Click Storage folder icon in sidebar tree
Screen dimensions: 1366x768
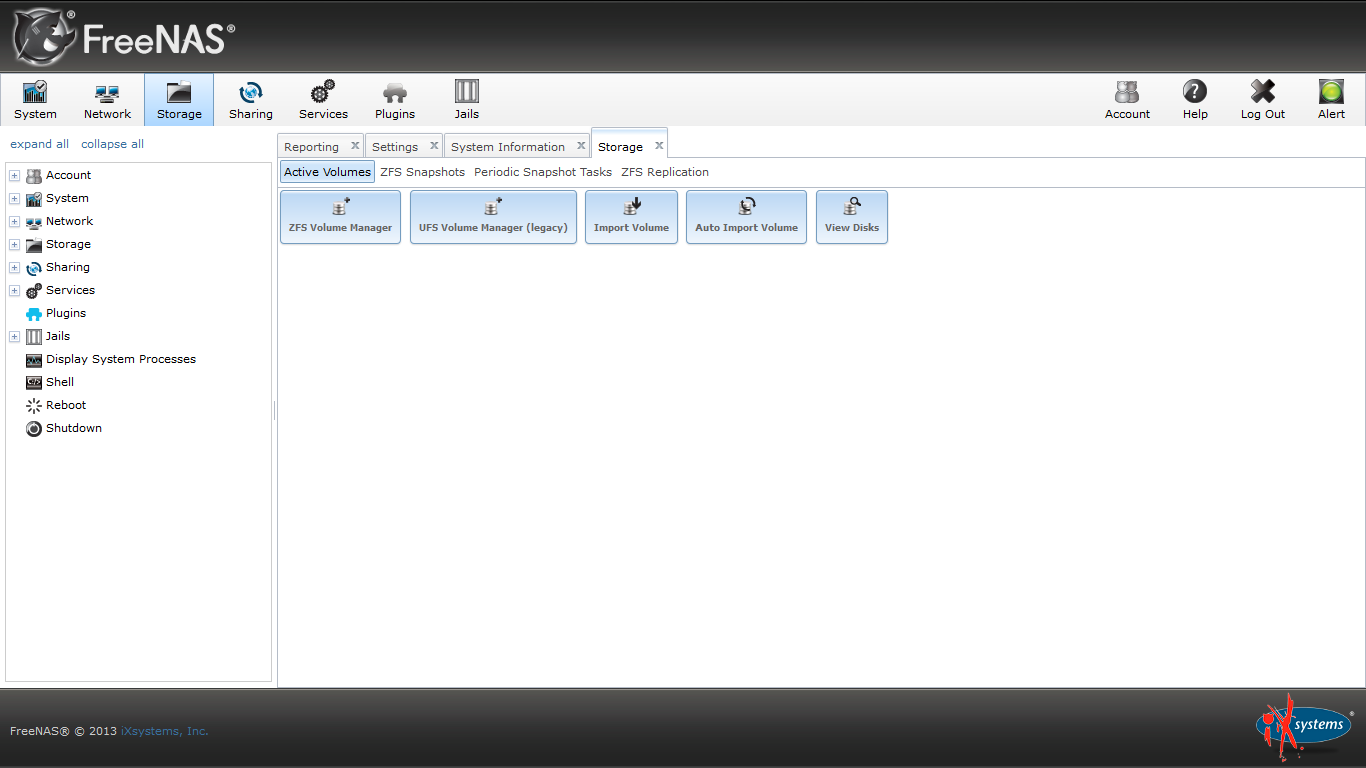point(34,245)
